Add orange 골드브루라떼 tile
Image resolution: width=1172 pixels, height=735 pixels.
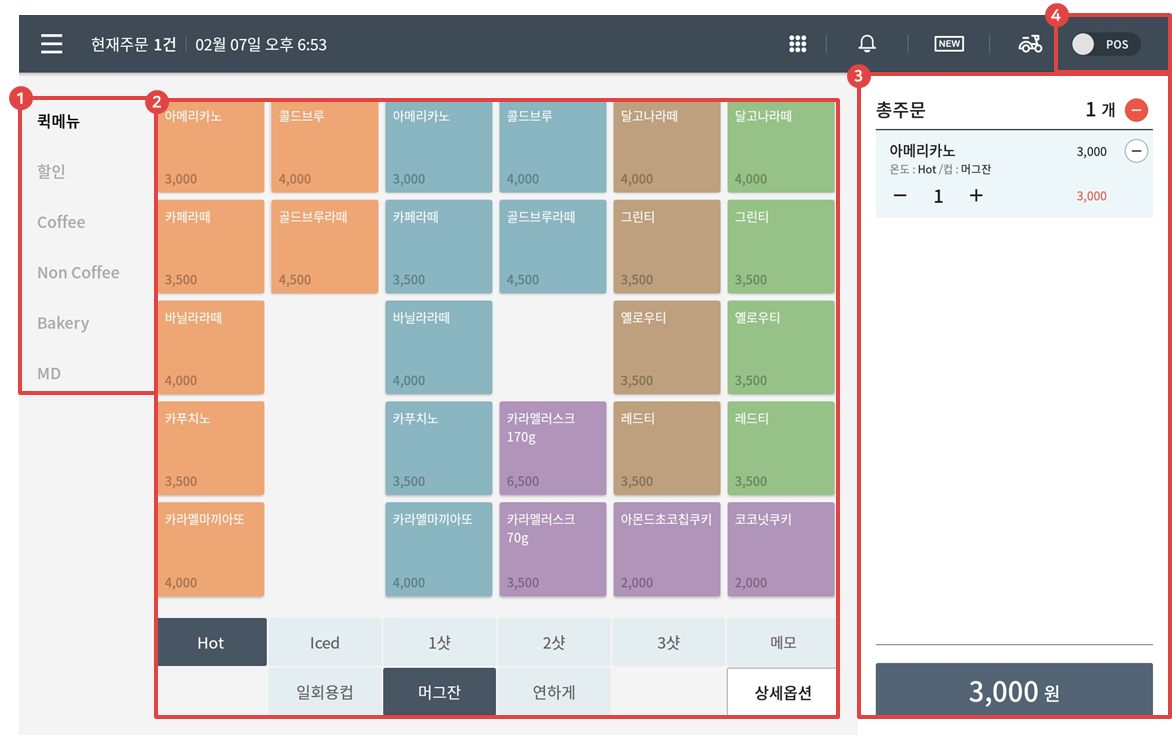tap(325, 246)
